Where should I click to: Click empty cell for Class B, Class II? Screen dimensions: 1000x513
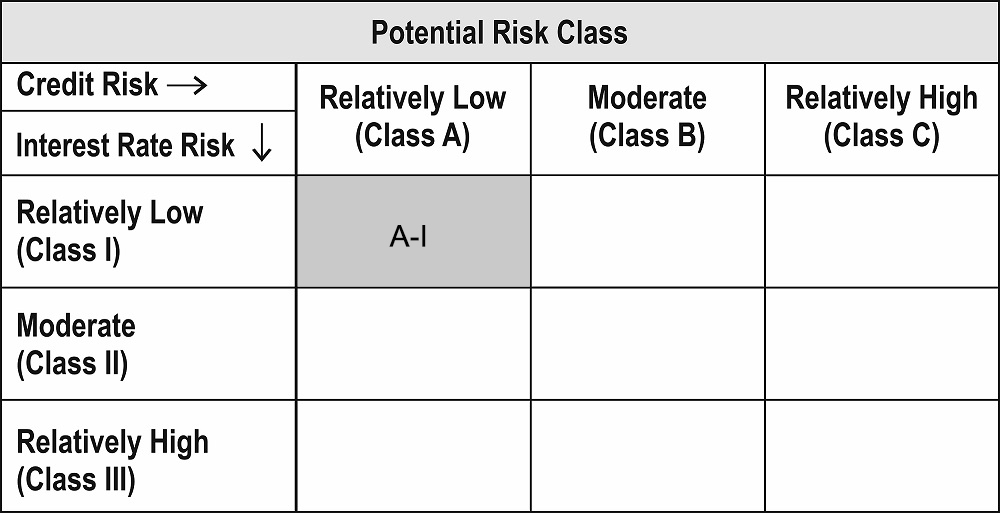(x=647, y=344)
